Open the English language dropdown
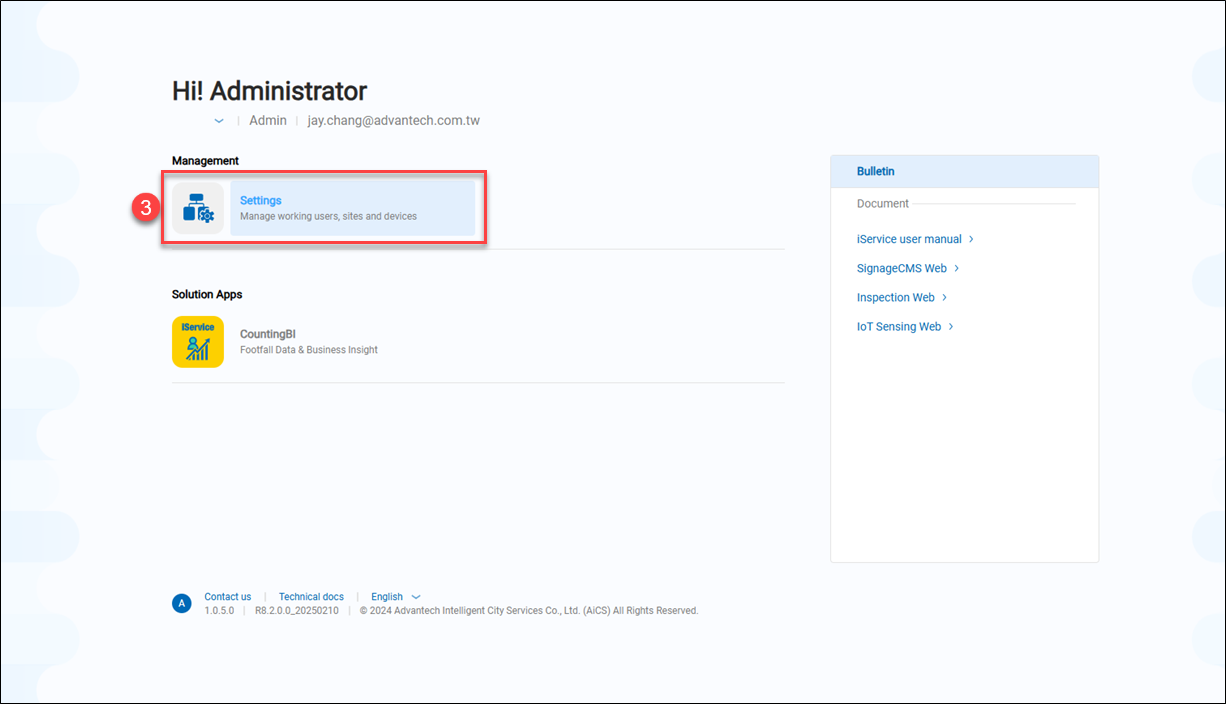The image size is (1226, 704). pos(395,596)
